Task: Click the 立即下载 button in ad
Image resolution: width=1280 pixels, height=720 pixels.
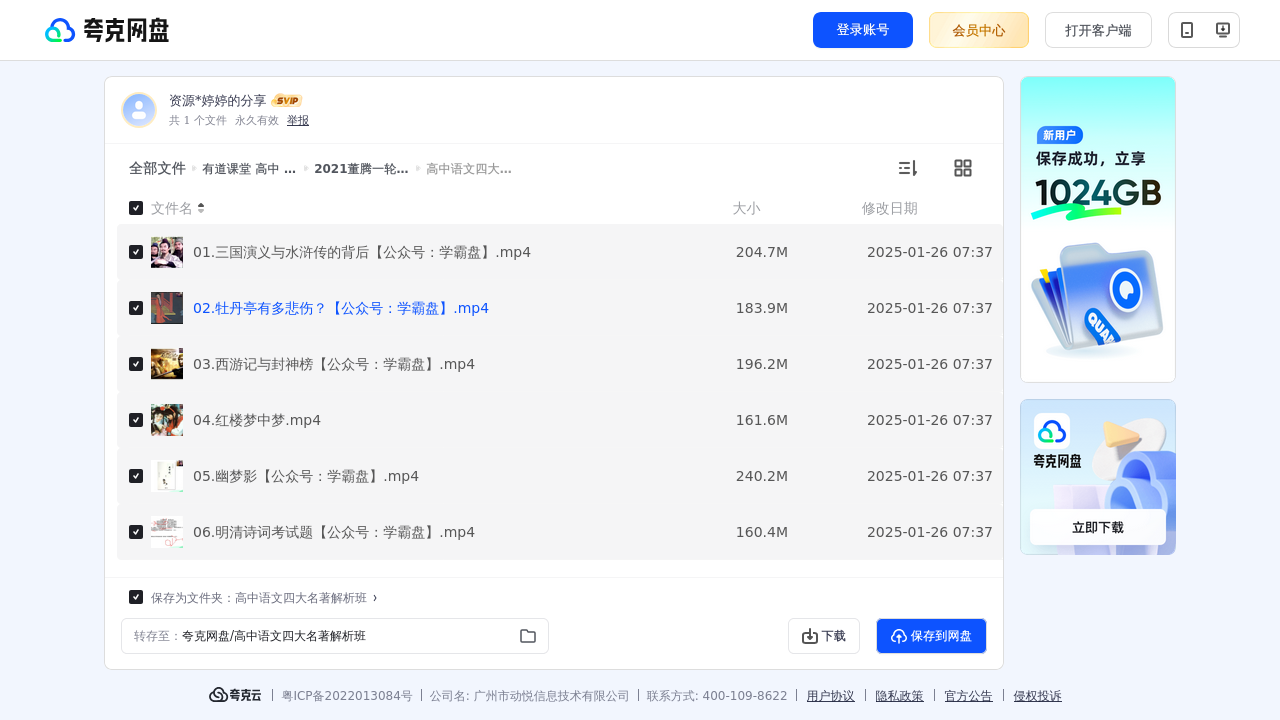Action: click(x=1098, y=527)
